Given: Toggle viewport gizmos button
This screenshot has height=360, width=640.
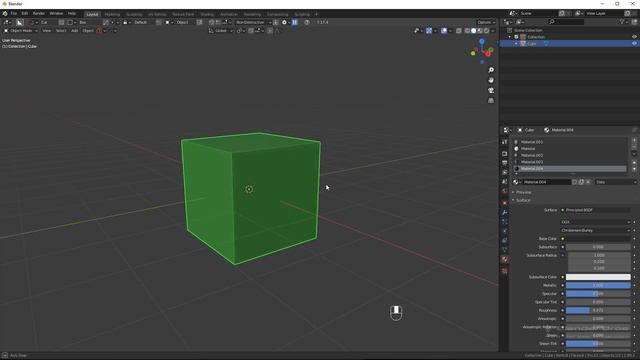Looking at the screenshot, I should (429, 31).
